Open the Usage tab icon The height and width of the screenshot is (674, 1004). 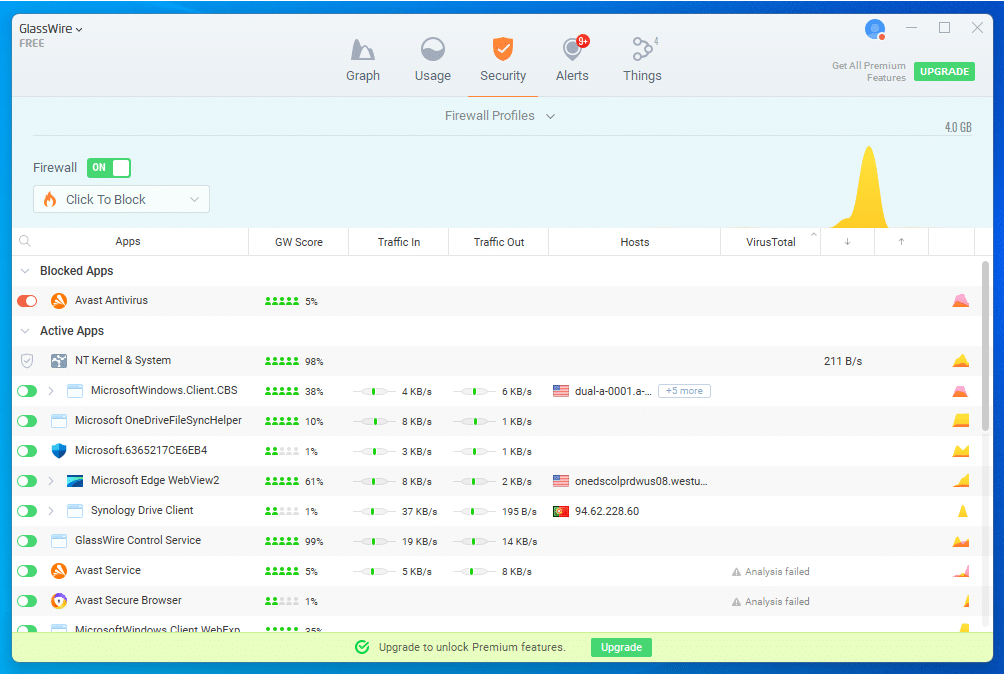tap(433, 50)
